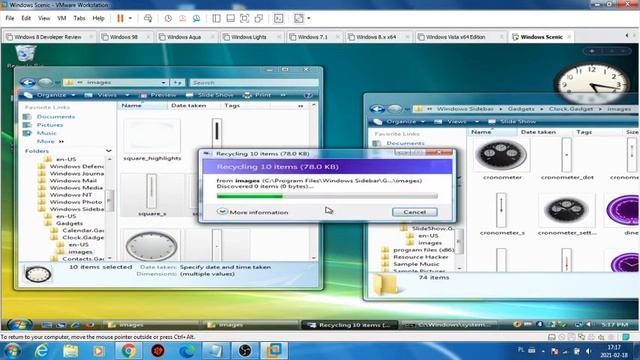Click Slide Show in right images window
This screenshot has width=640, height=360.
click(x=513, y=122)
